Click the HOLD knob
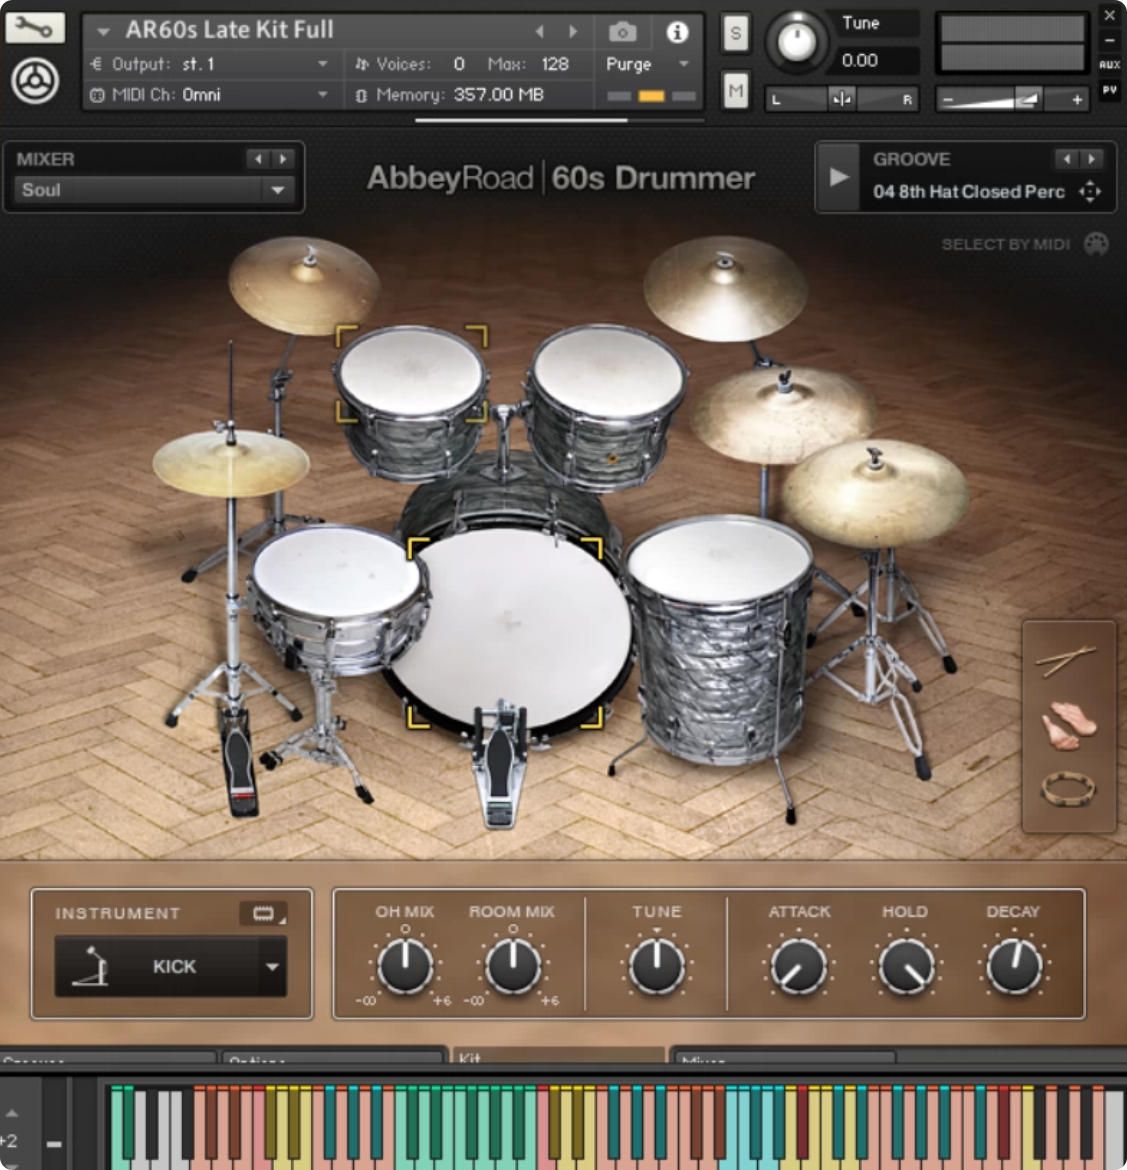 (906, 967)
